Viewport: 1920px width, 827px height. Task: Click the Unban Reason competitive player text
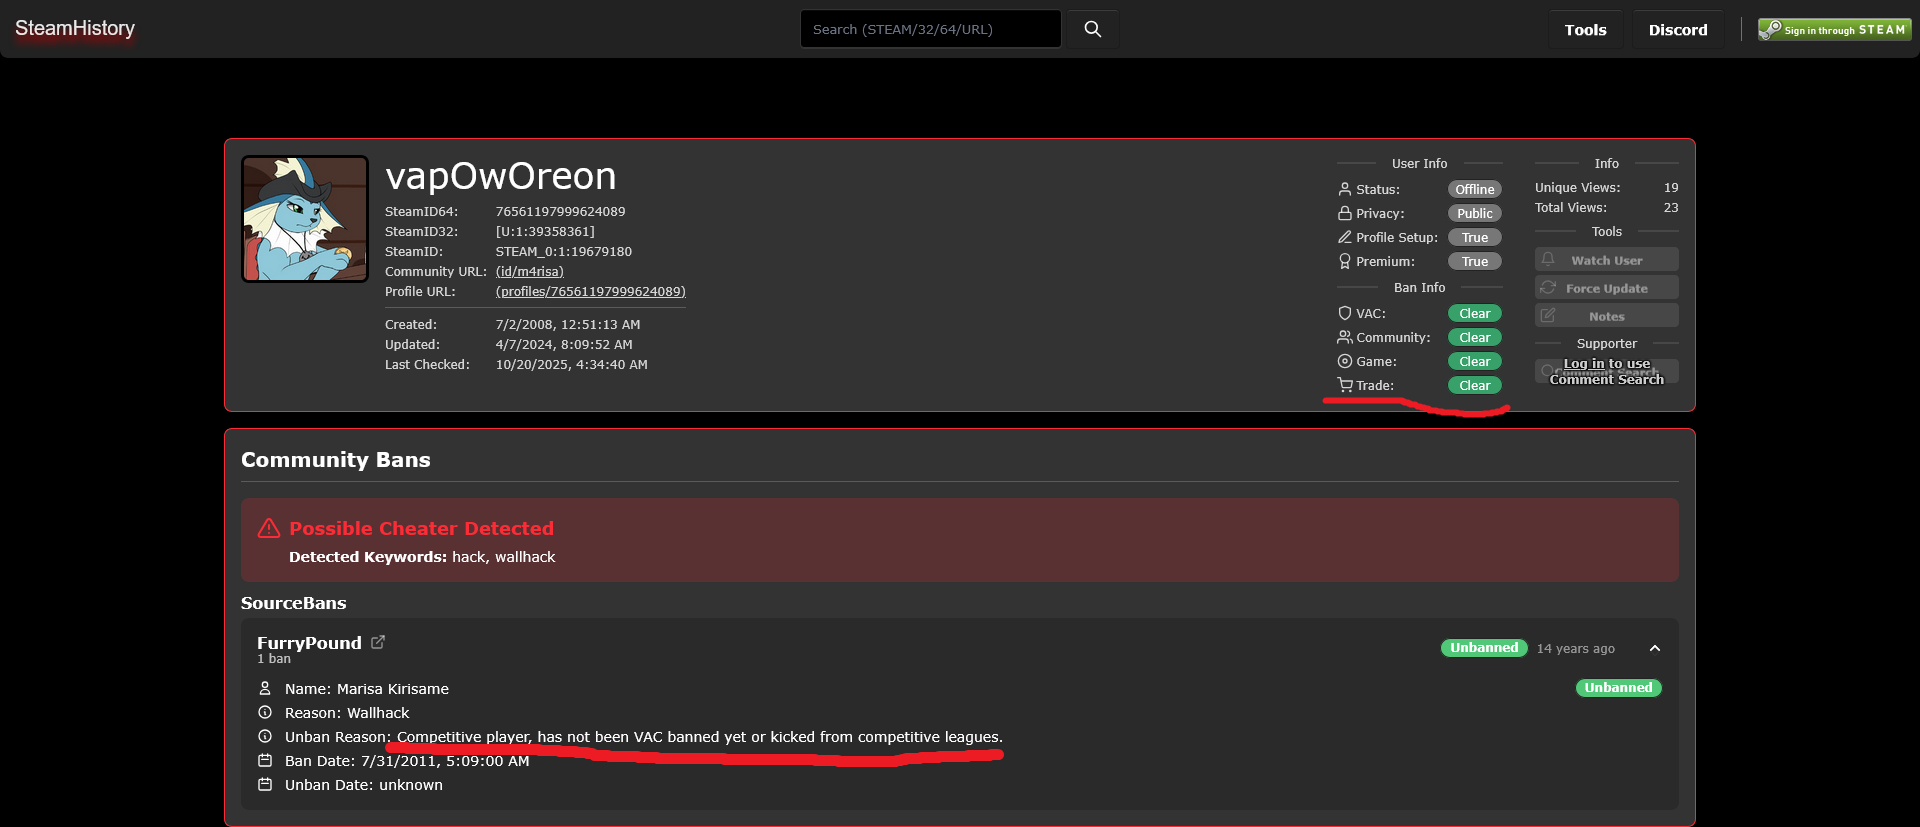tap(700, 737)
